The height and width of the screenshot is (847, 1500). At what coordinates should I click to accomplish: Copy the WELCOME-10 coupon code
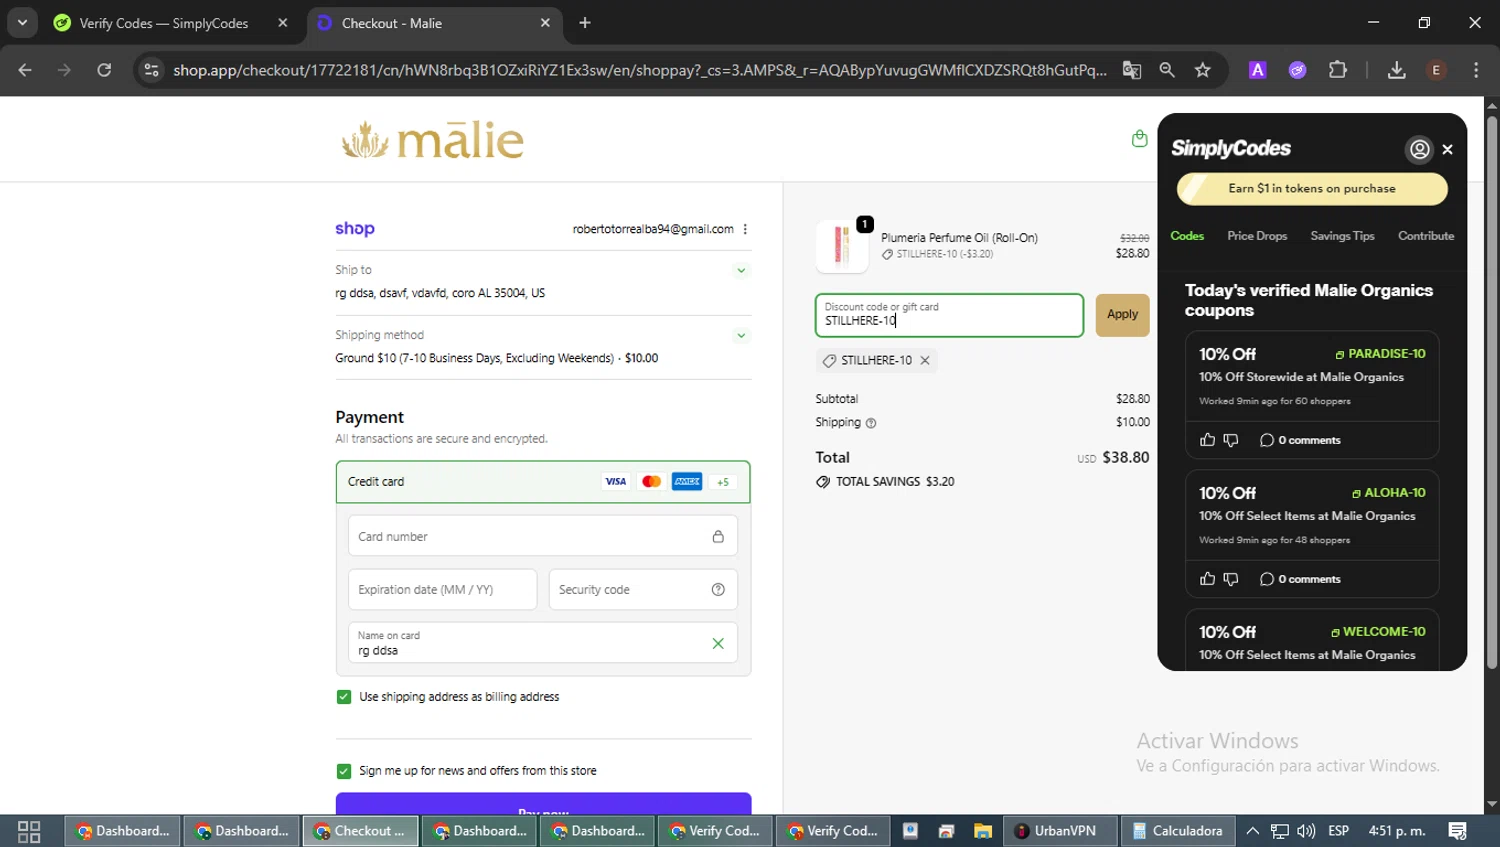click(1378, 632)
